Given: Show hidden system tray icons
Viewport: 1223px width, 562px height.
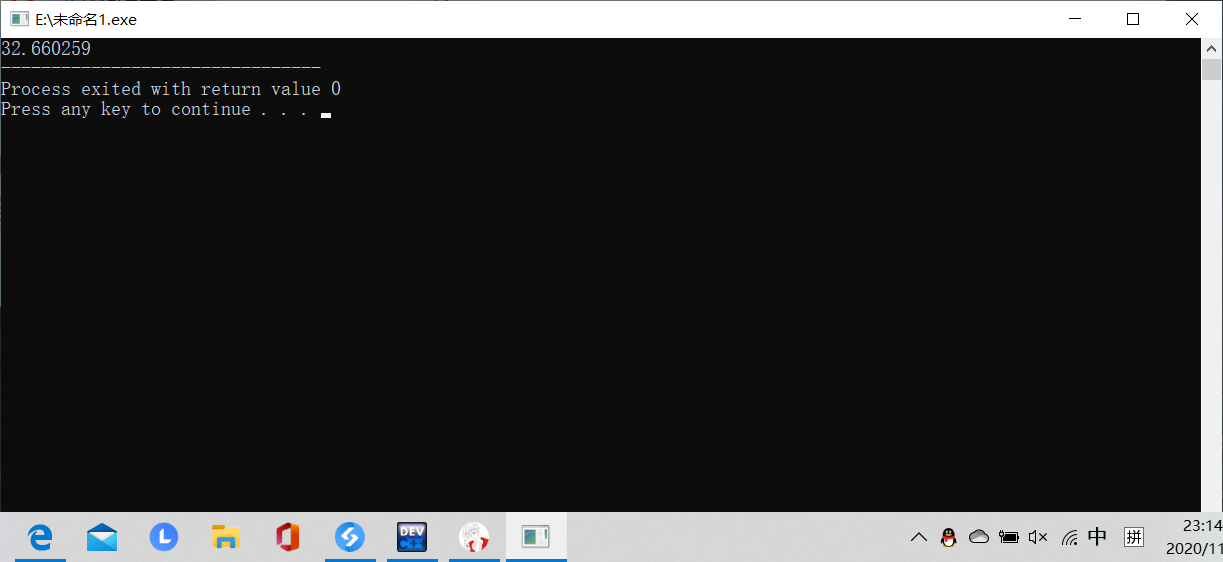Looking at the screenshot, I should pyautogui.click(x=918, y=538).
